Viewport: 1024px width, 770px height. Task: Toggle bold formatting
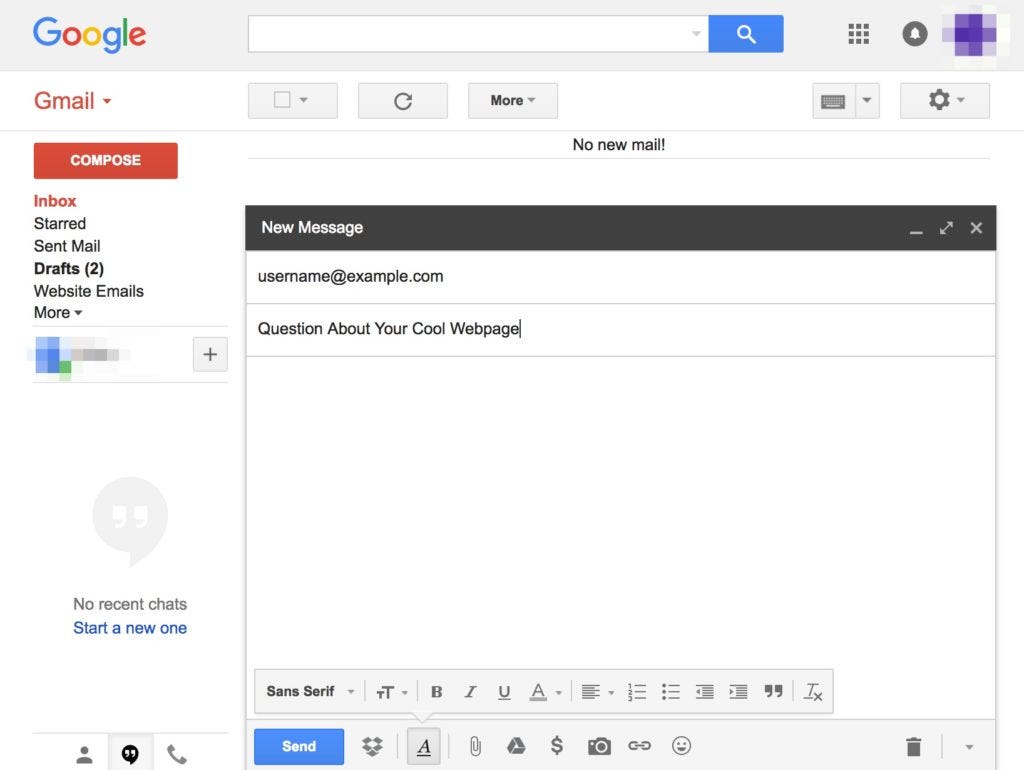(x=437, y=692)
